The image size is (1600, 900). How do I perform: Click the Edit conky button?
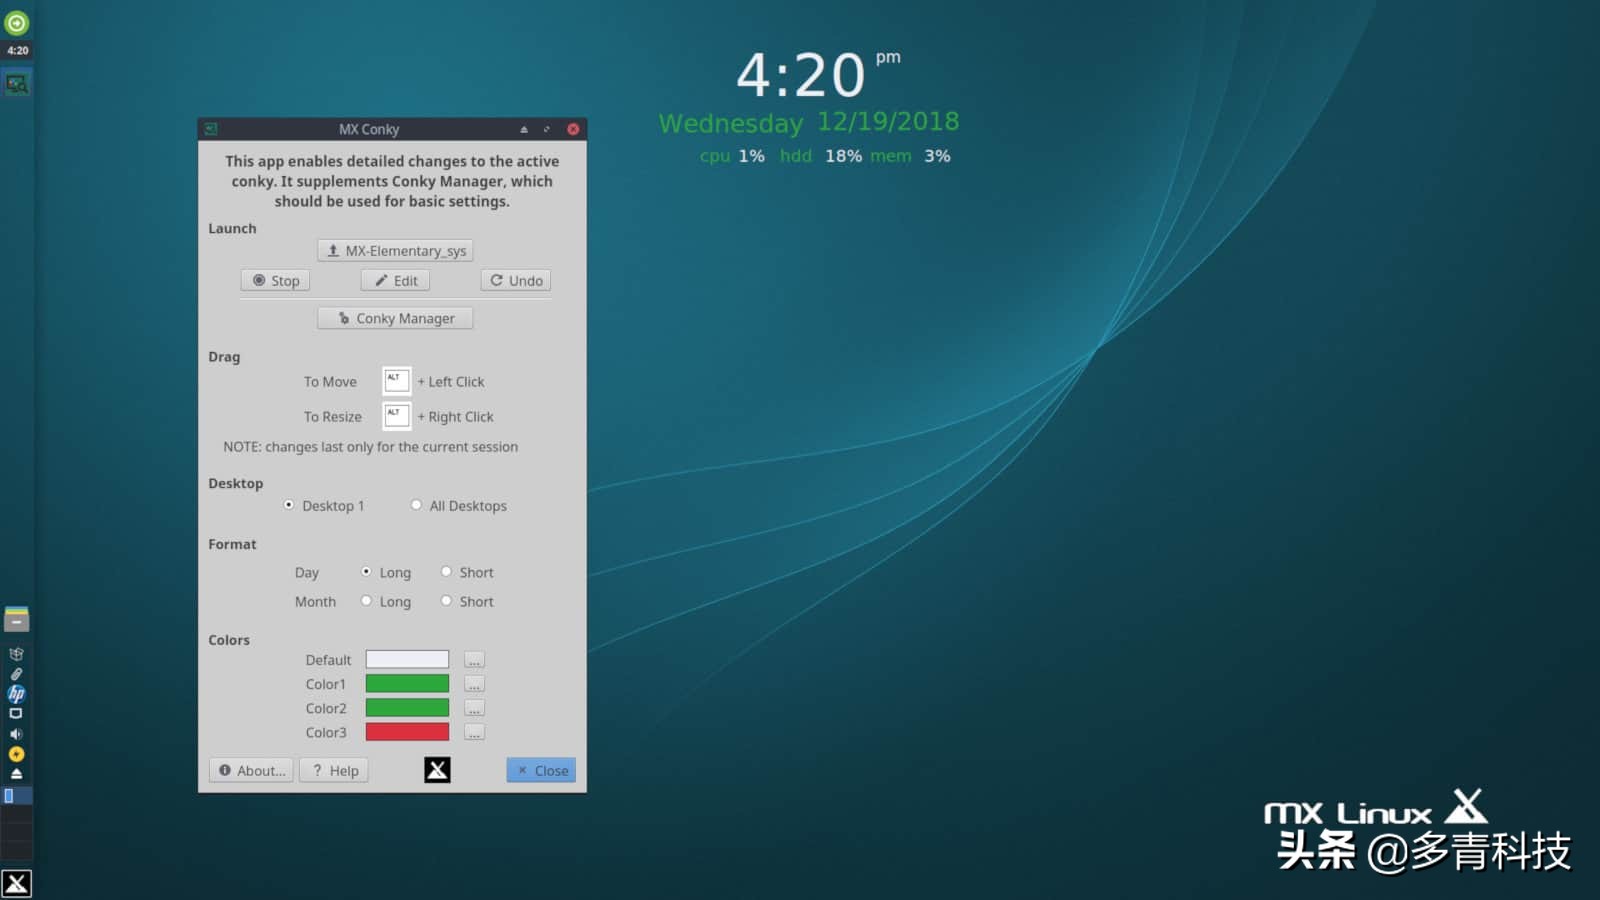pos(395,281)
